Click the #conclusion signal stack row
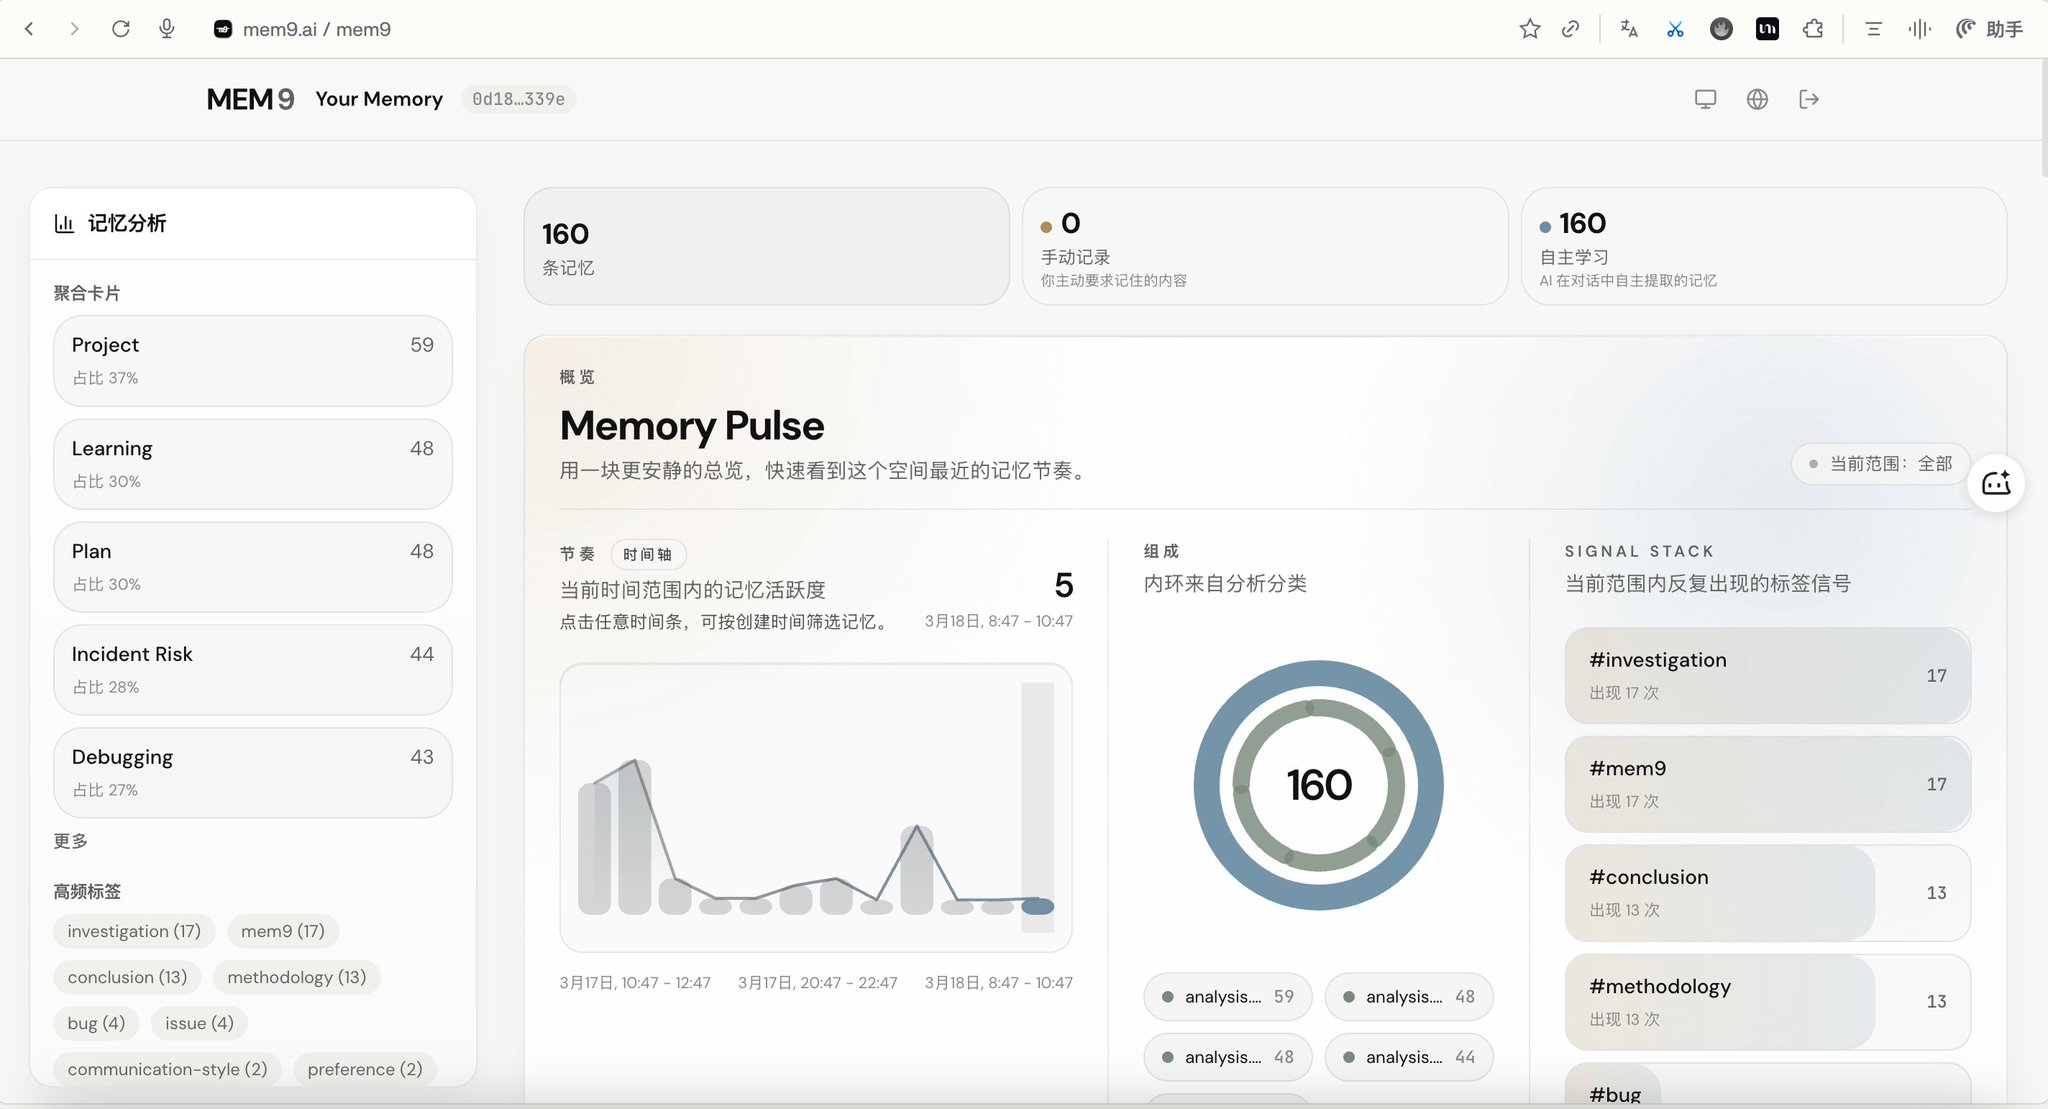Image resolution: width=2048 pixels, height=1109 pixels. point(1766,893)
